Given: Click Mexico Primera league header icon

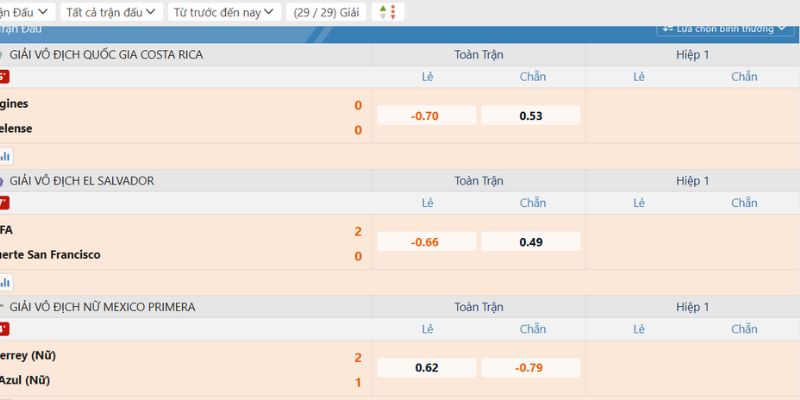Looking at the screenshot, I should point(3,307).
